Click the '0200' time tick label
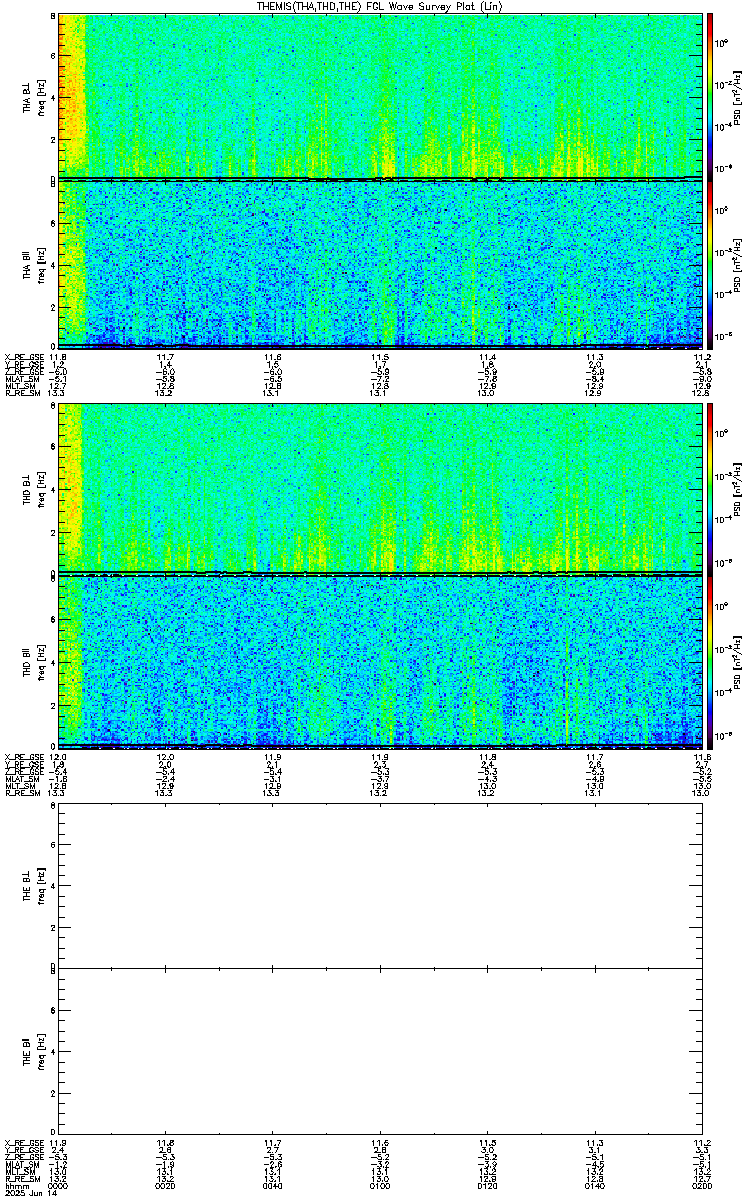750x1200 pixels. pos(701,1186)
